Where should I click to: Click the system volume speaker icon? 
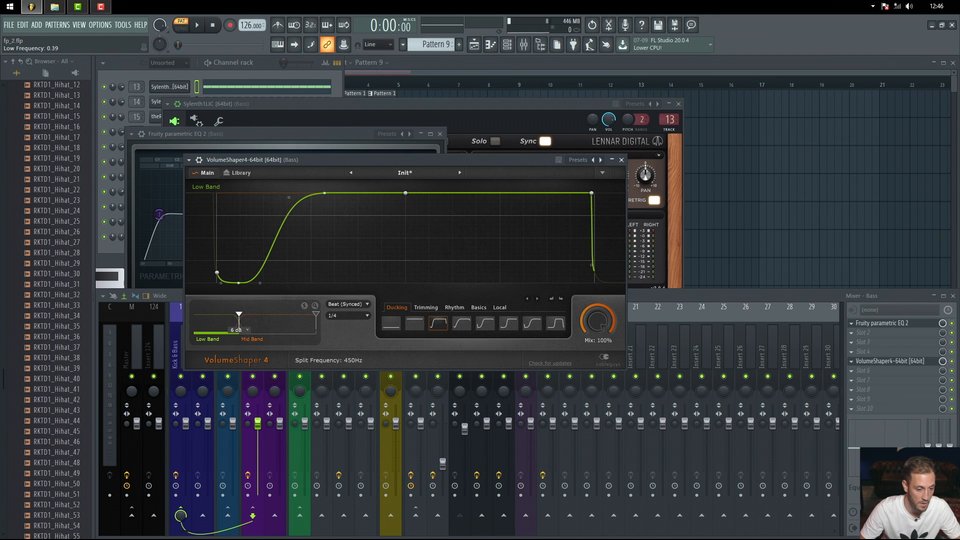coord(909,6)
